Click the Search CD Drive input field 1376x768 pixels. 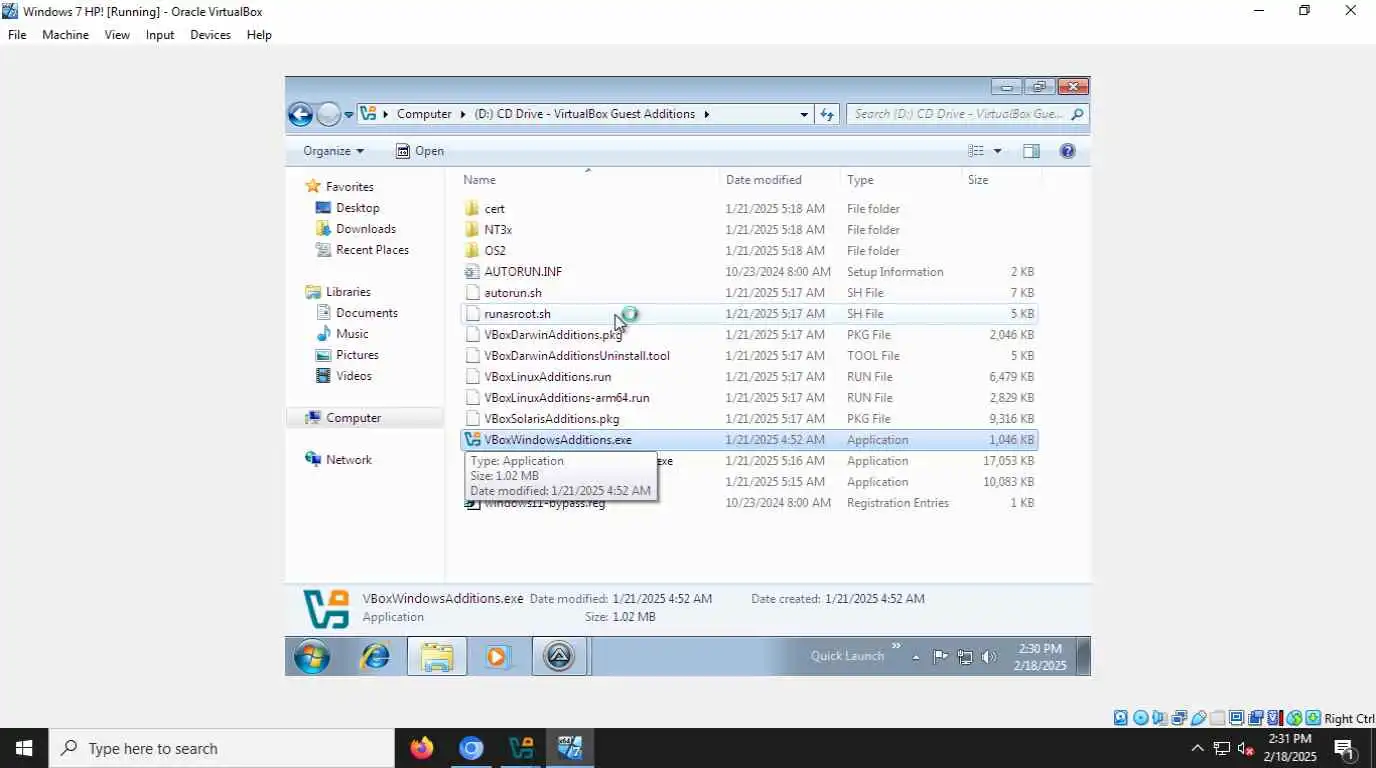point(967,114)
